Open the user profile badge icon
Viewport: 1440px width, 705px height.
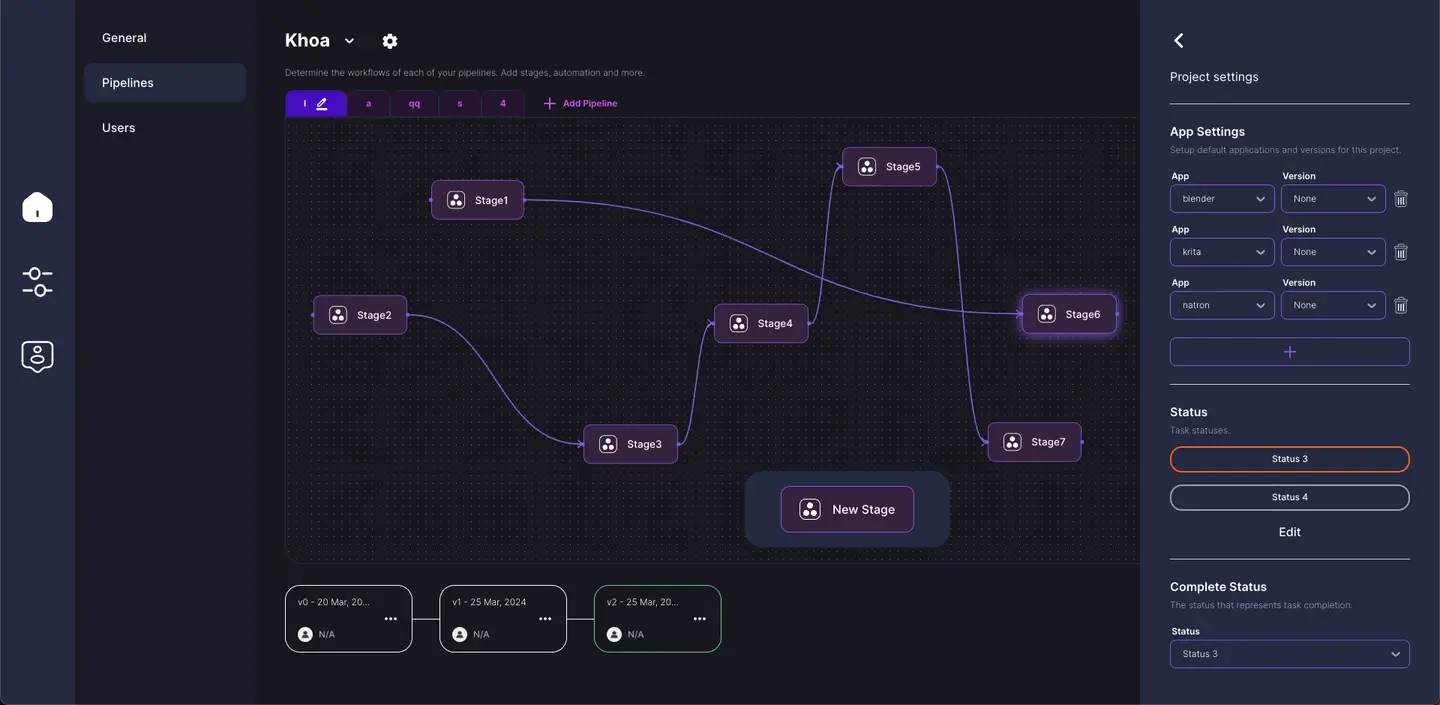(x=37, y=356)
